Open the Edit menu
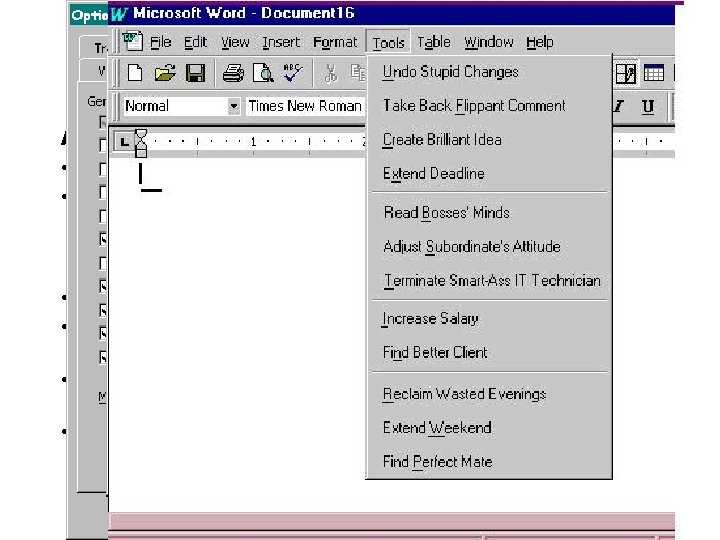 [195, 42]
